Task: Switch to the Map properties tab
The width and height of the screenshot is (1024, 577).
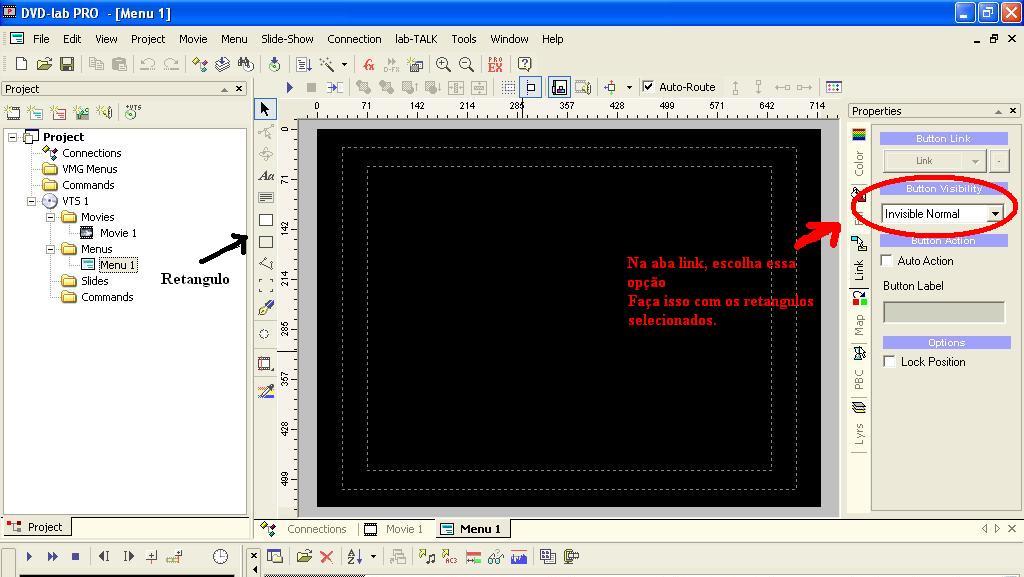Action: (859, 315)
